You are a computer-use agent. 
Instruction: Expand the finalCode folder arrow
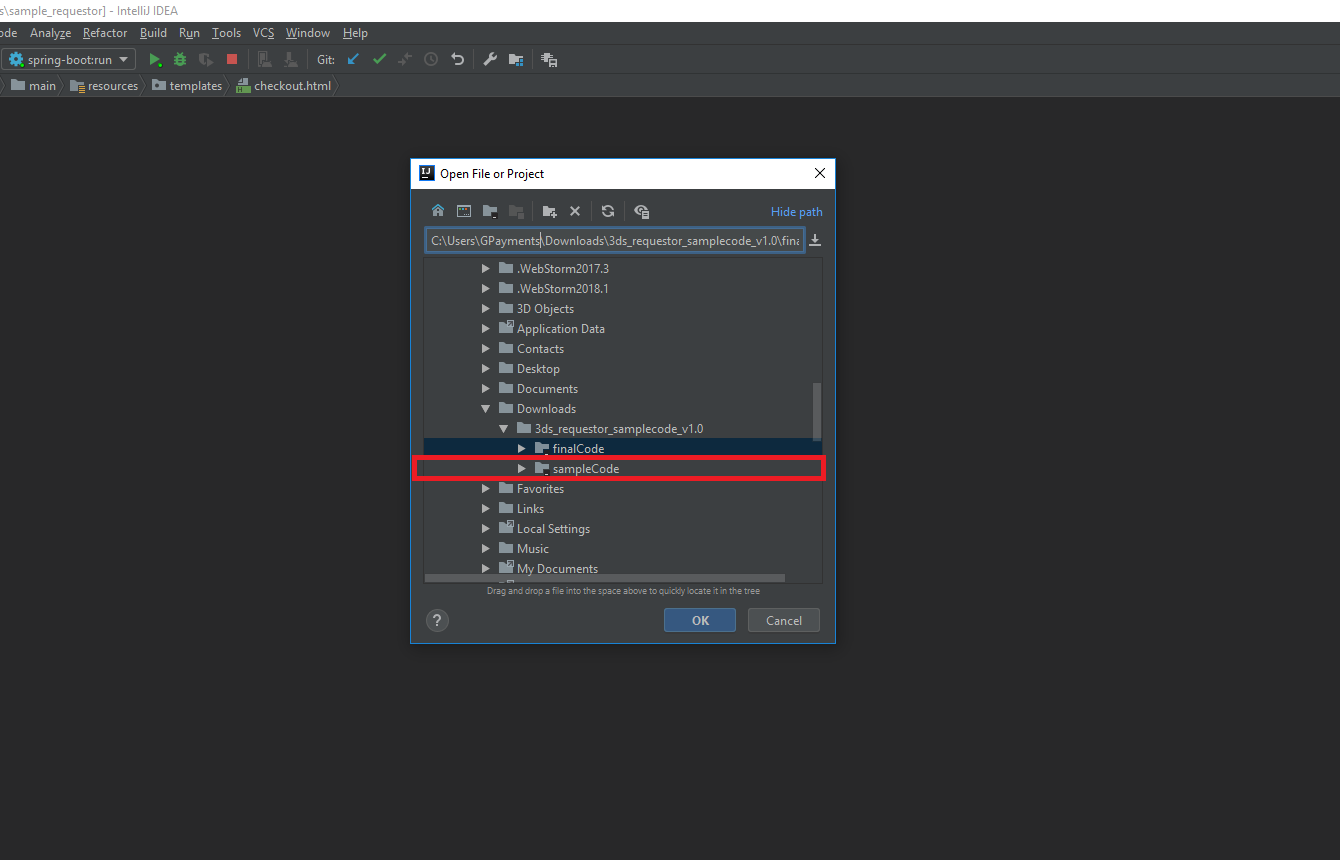[x=522, y=449]
